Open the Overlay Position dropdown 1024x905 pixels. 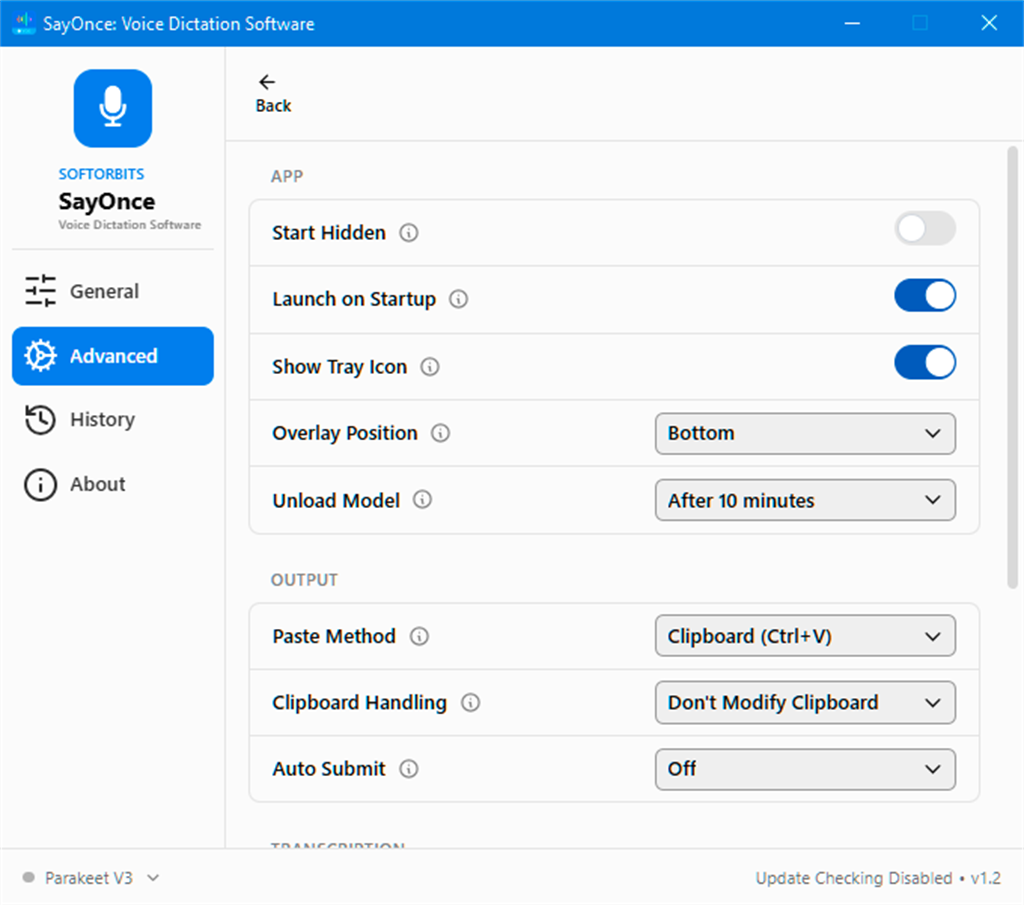click(x=805, y=434)
